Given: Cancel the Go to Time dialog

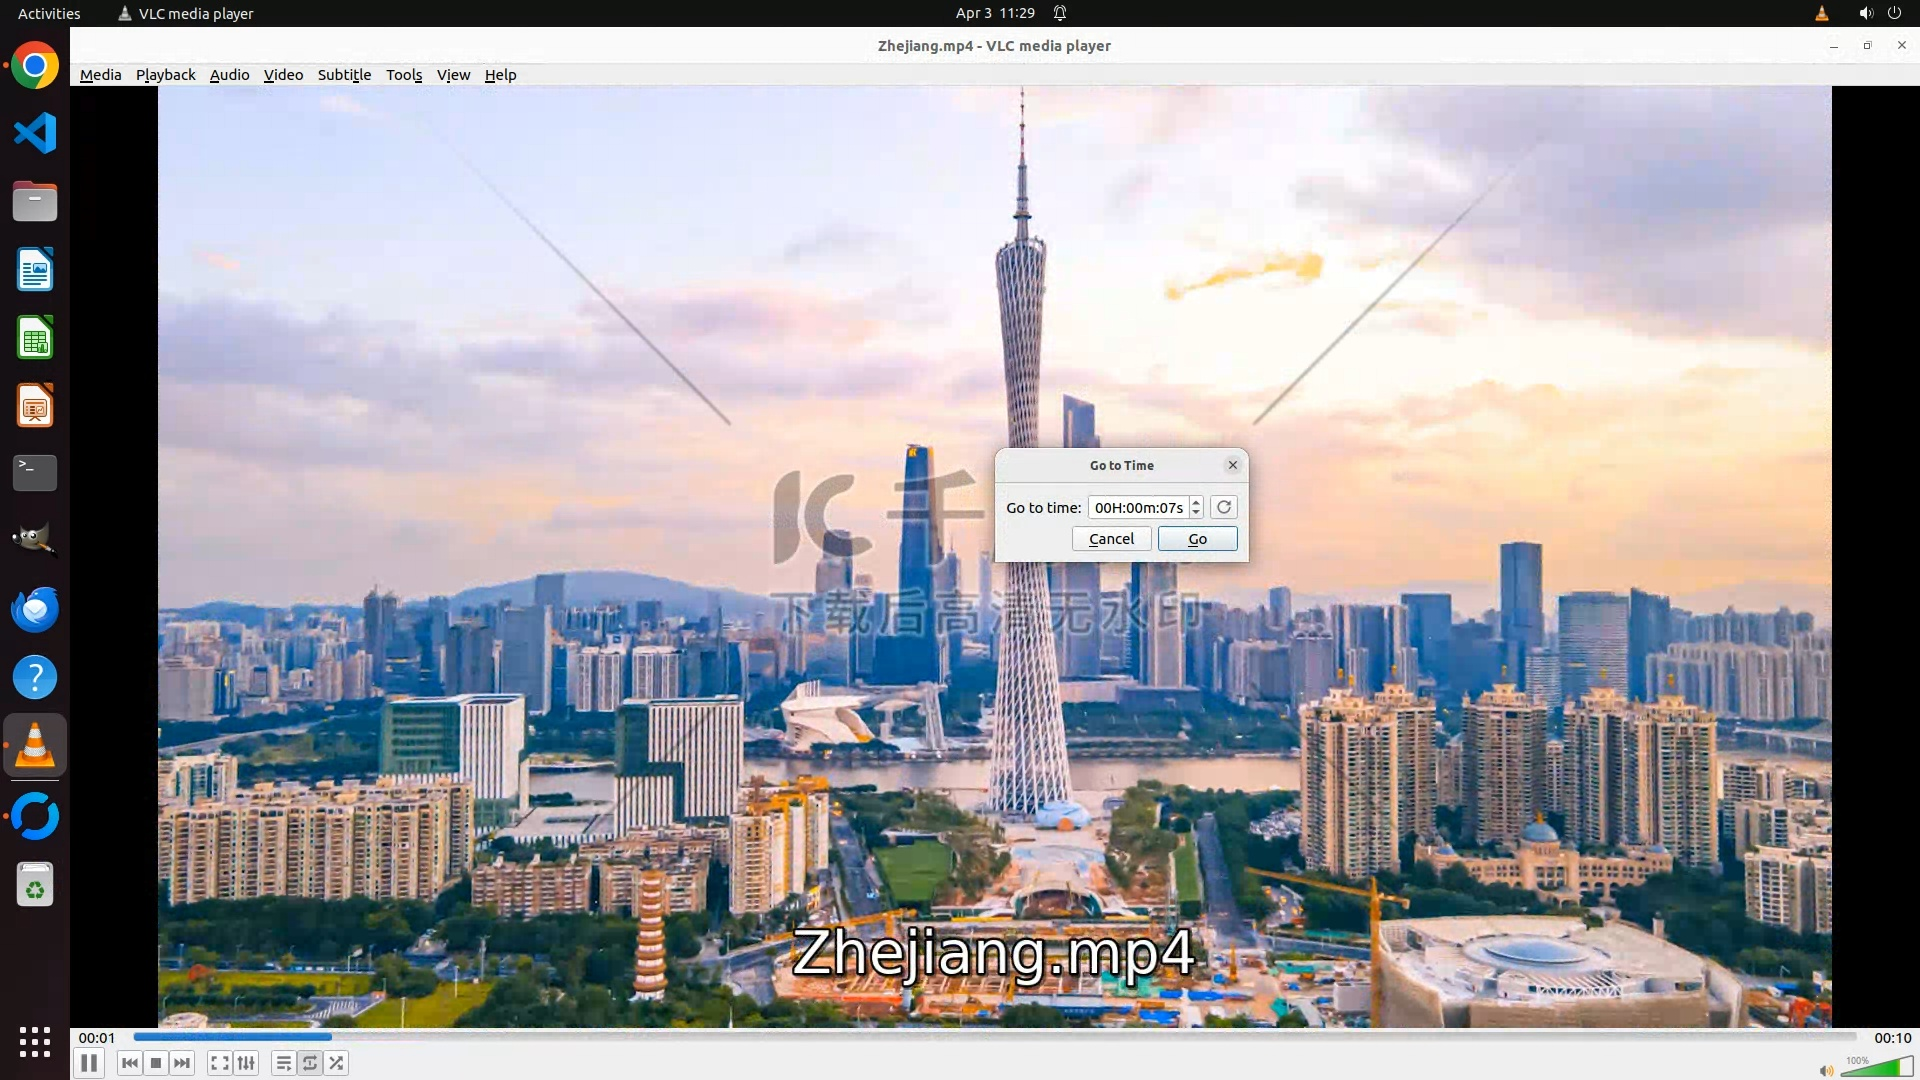Looking at the screenshot, I should [x=1111, y=539].
